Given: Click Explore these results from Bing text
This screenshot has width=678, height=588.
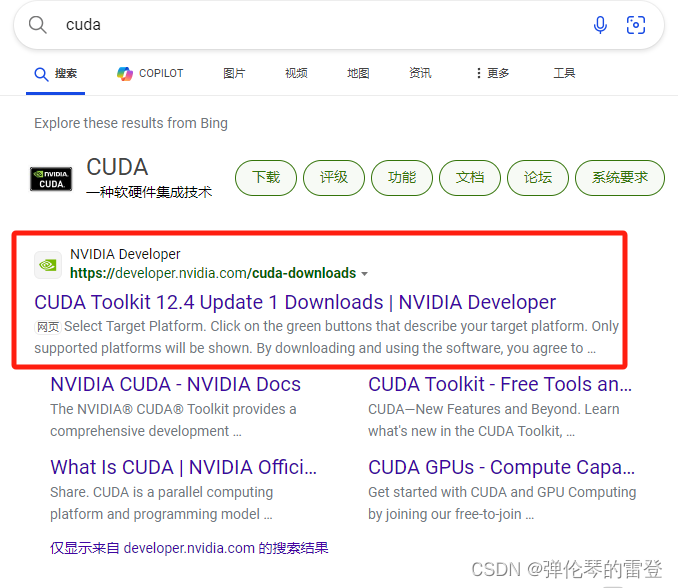Looking at the screenshot, I should coord(131,123).
